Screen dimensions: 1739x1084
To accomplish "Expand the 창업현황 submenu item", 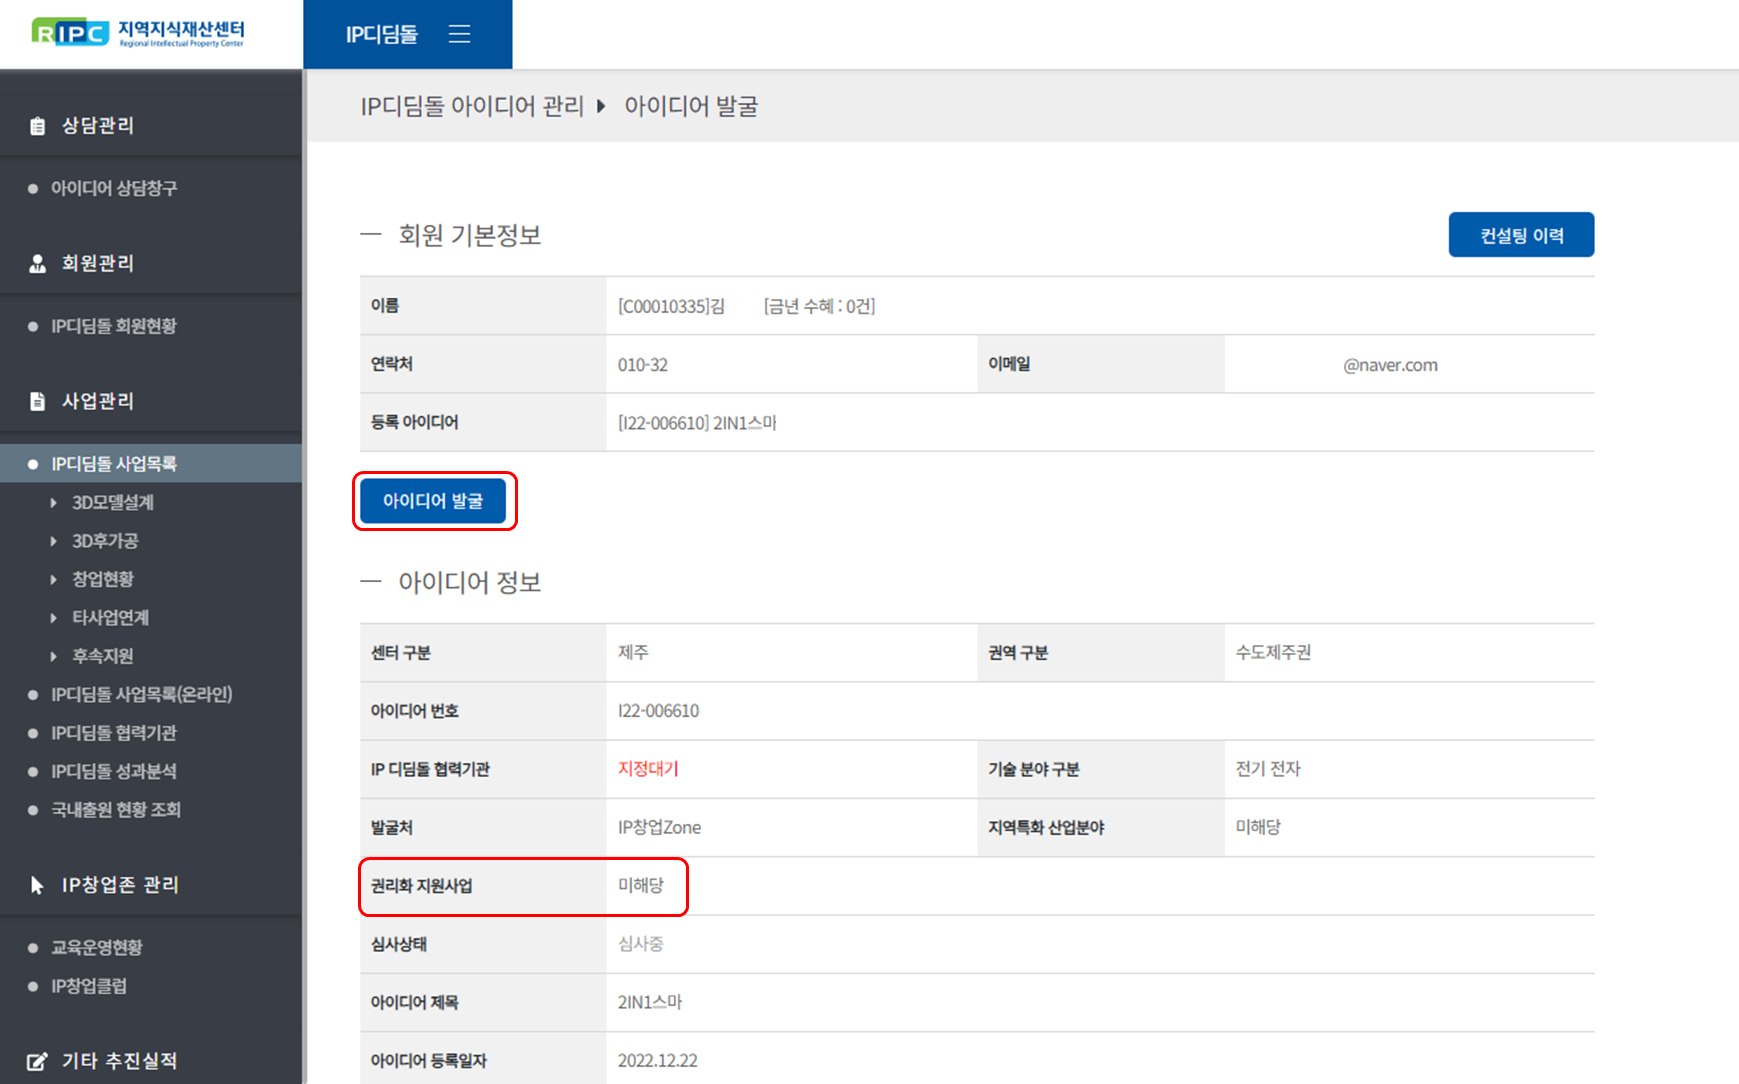I will tap(102, 579).
